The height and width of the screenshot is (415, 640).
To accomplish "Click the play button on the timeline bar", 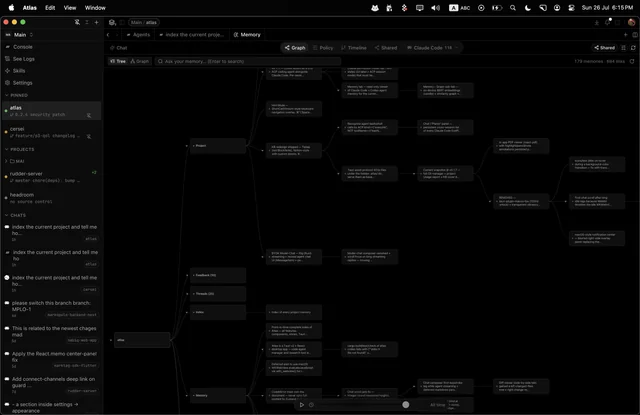I will tap(302, 405).
